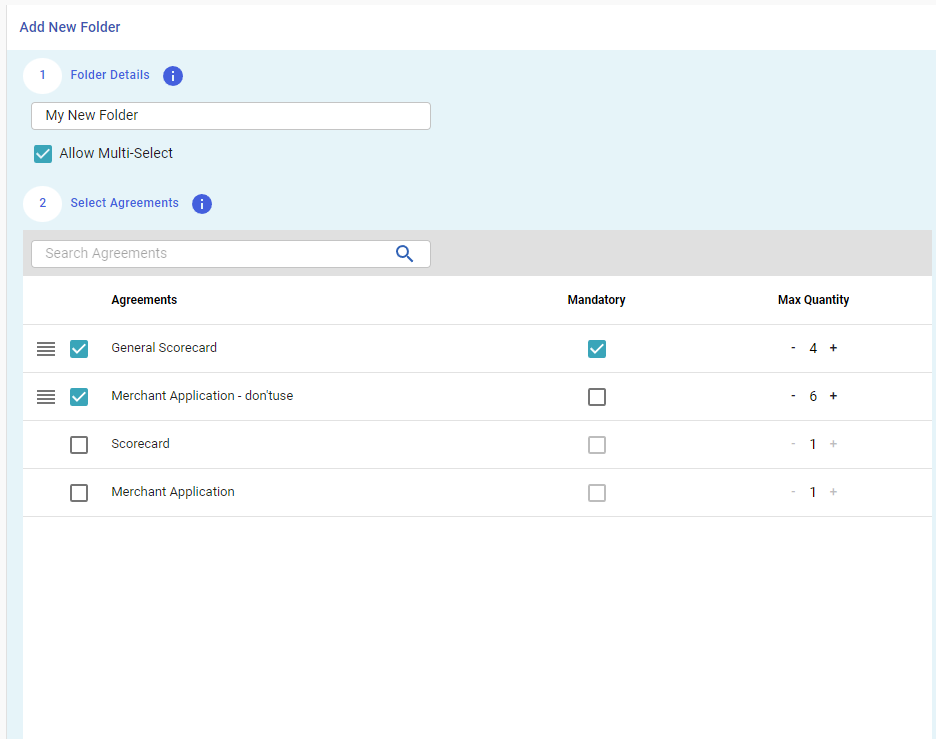Click the Merchant Application - don'tuse name
The image size is (936, 739).
(202, 396)
